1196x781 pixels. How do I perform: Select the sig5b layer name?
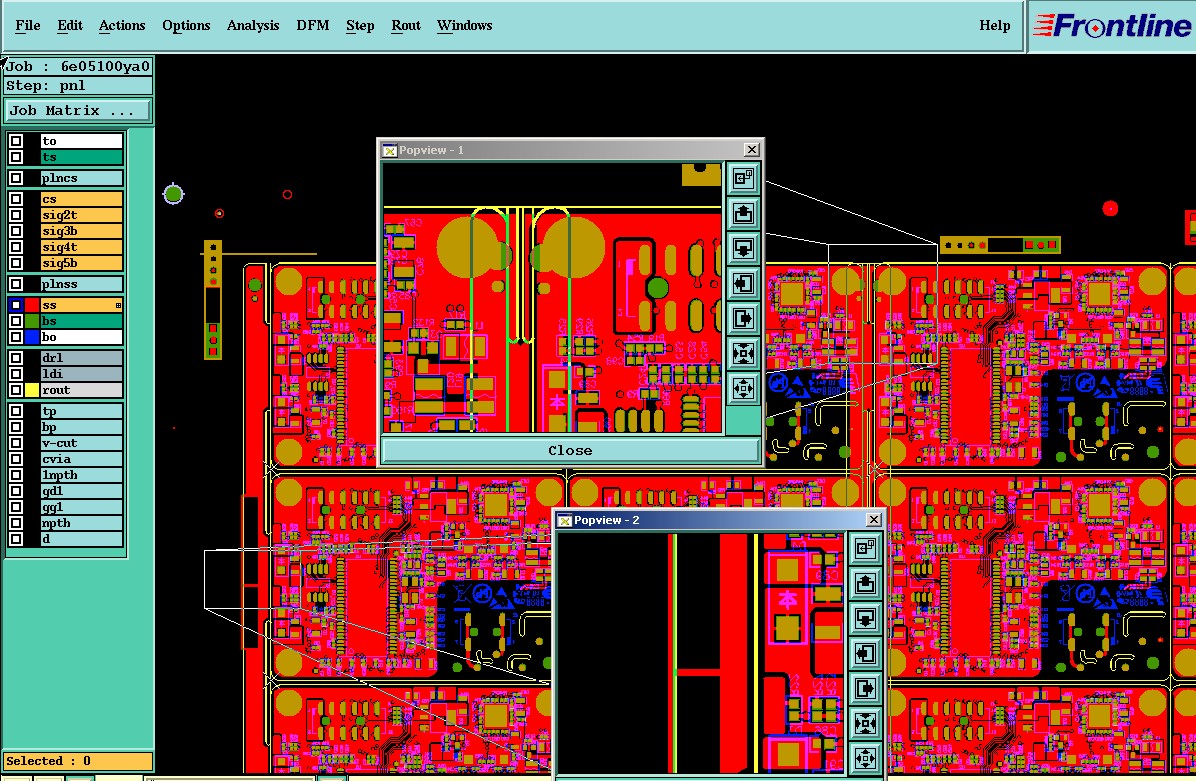pos(82,263)
